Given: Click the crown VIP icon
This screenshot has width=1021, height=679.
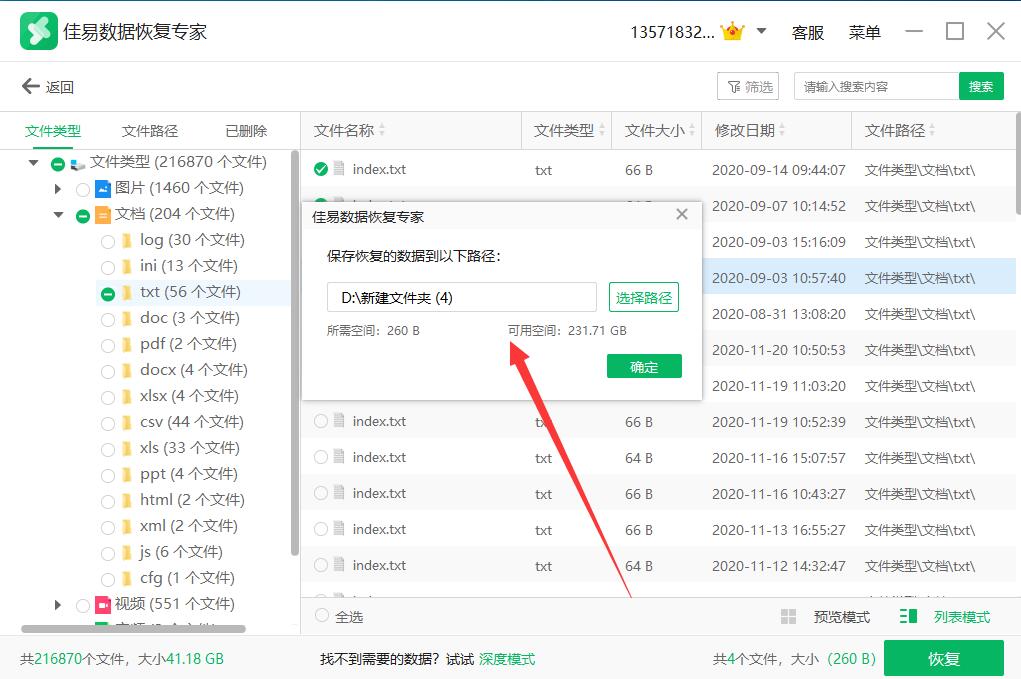Looking at the screenshot, I should pyautogui.click(x=734, y=32).
